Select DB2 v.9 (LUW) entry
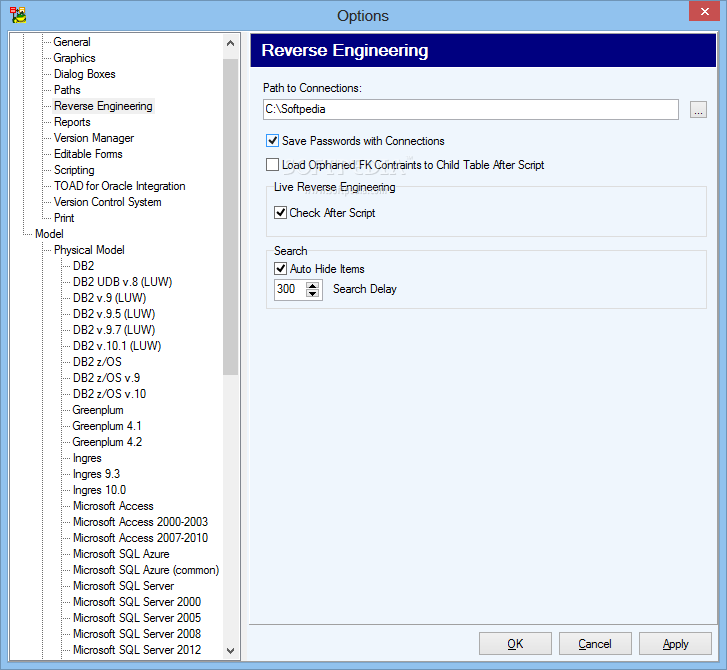The height and width of the screenshot is (670, 727). point(109,298)
